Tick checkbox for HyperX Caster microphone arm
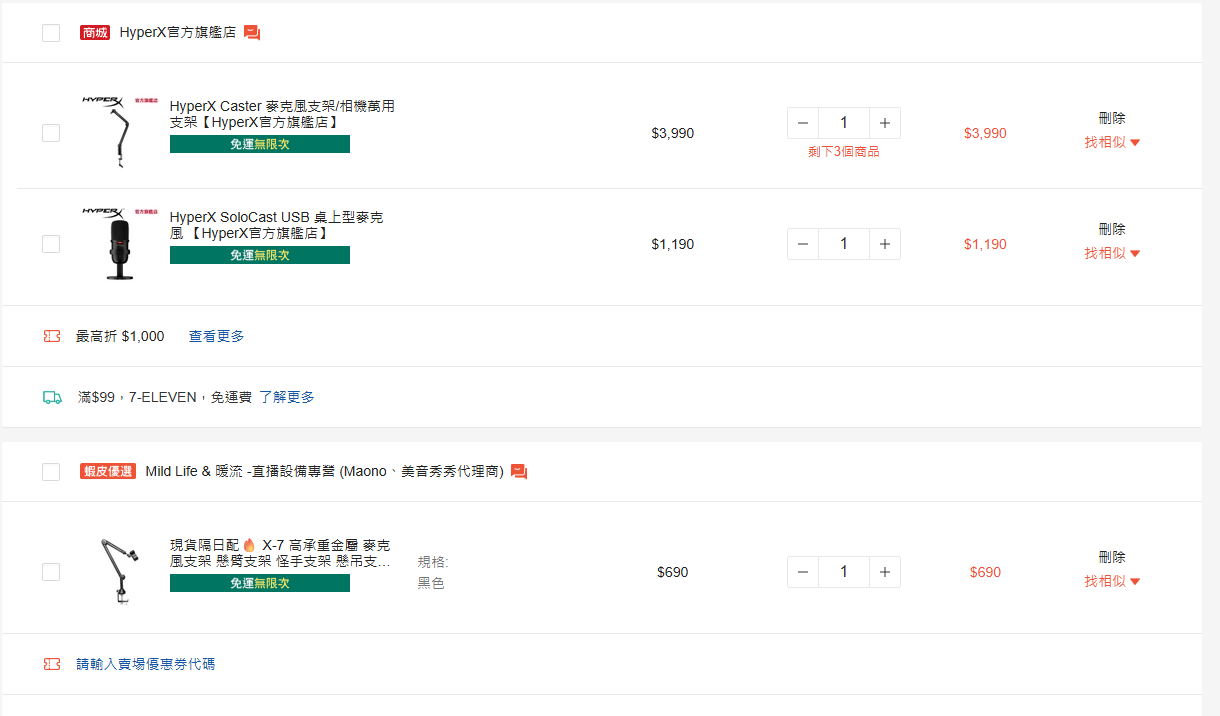 tap(51, 133)
